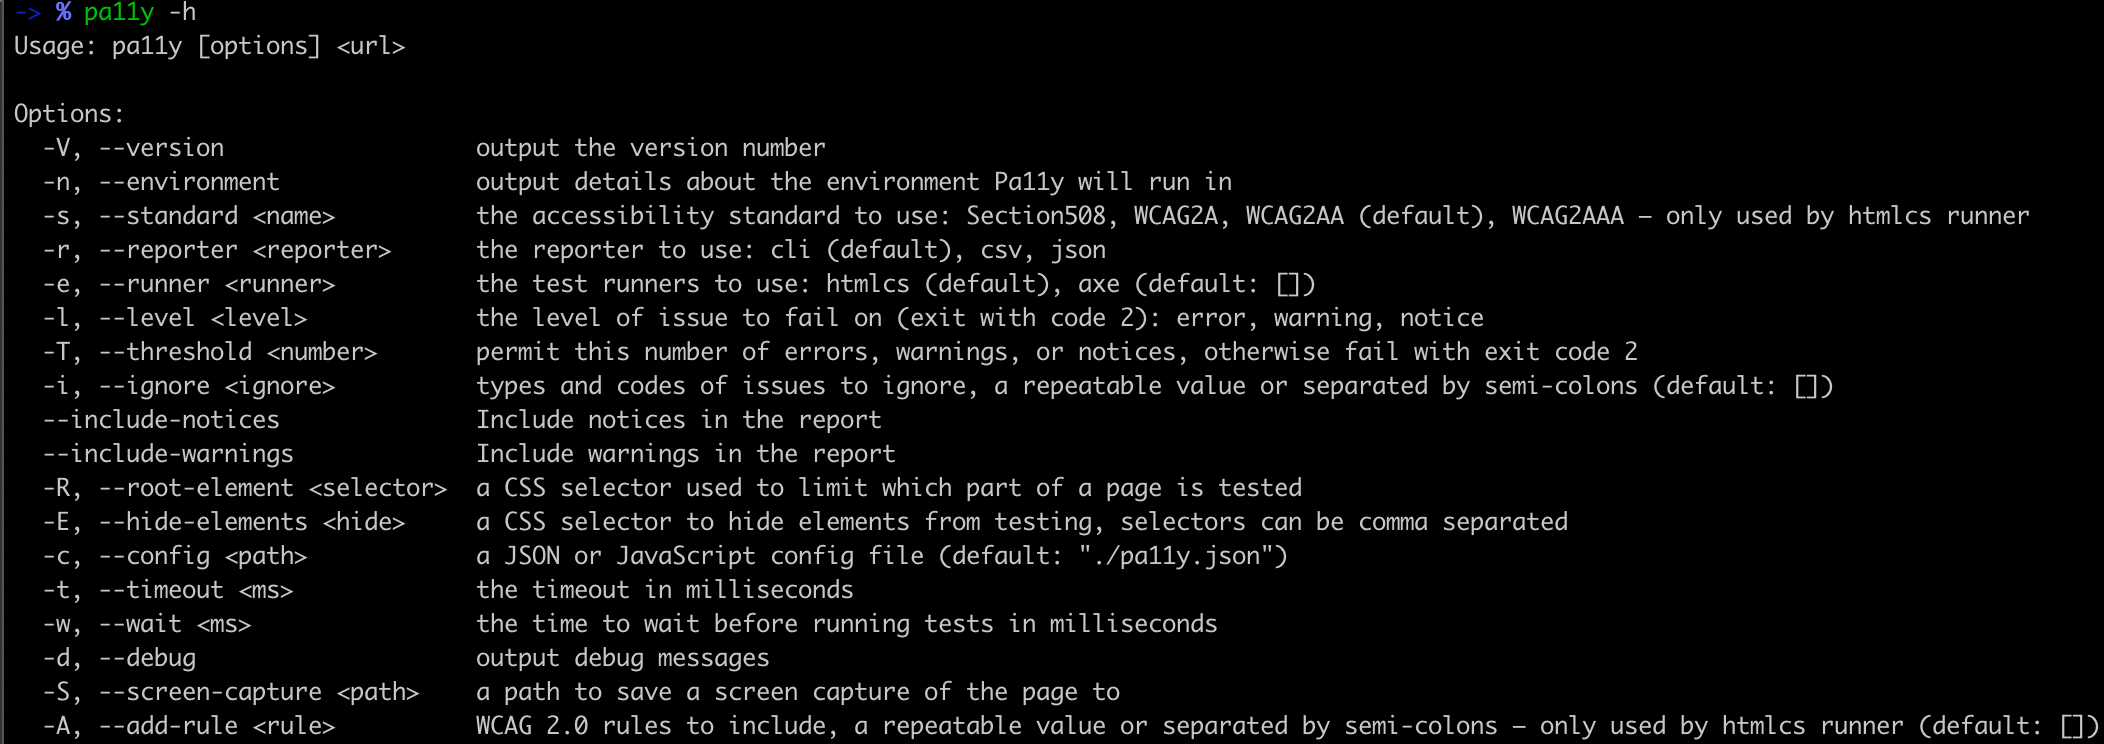Click the "--include-notices" flag
The image size is (2104, 744).
point(161,420)
